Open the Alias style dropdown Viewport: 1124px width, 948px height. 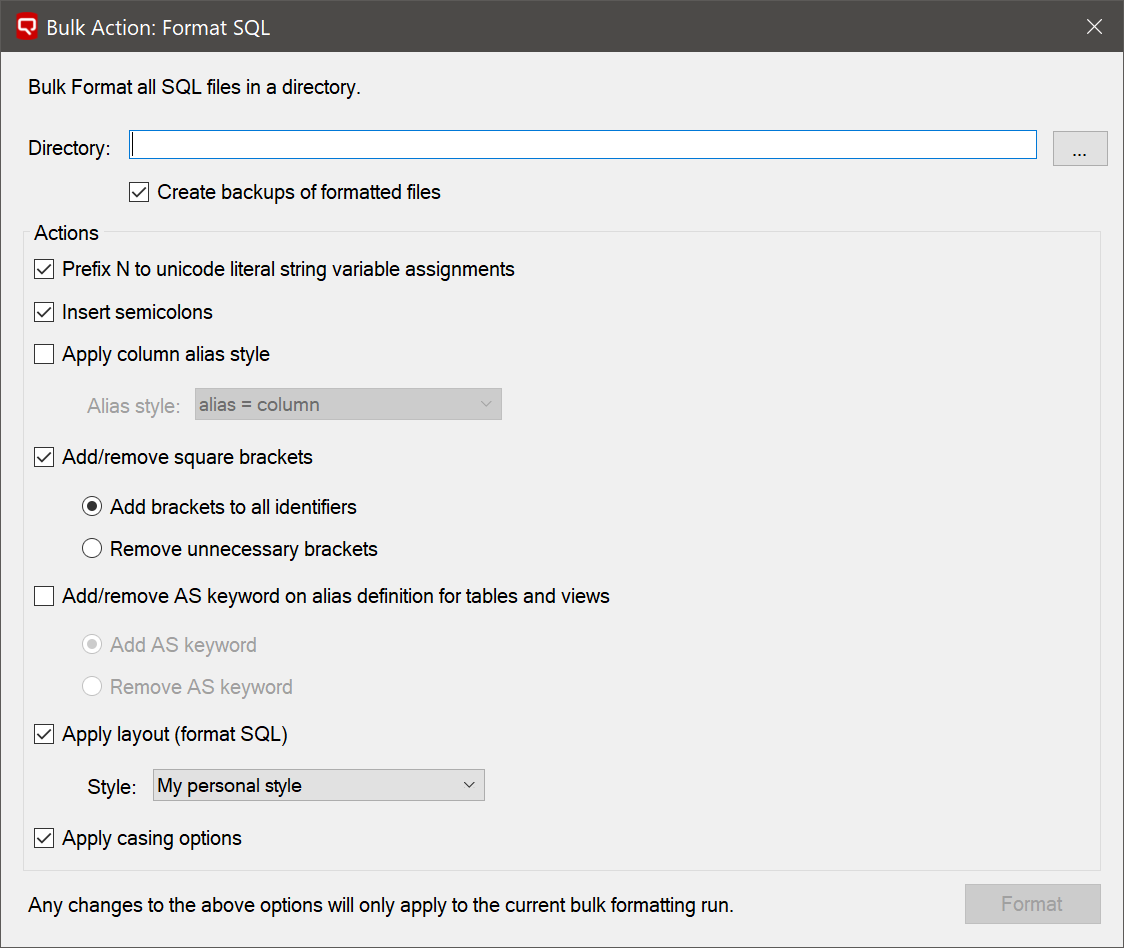[347, 405]
